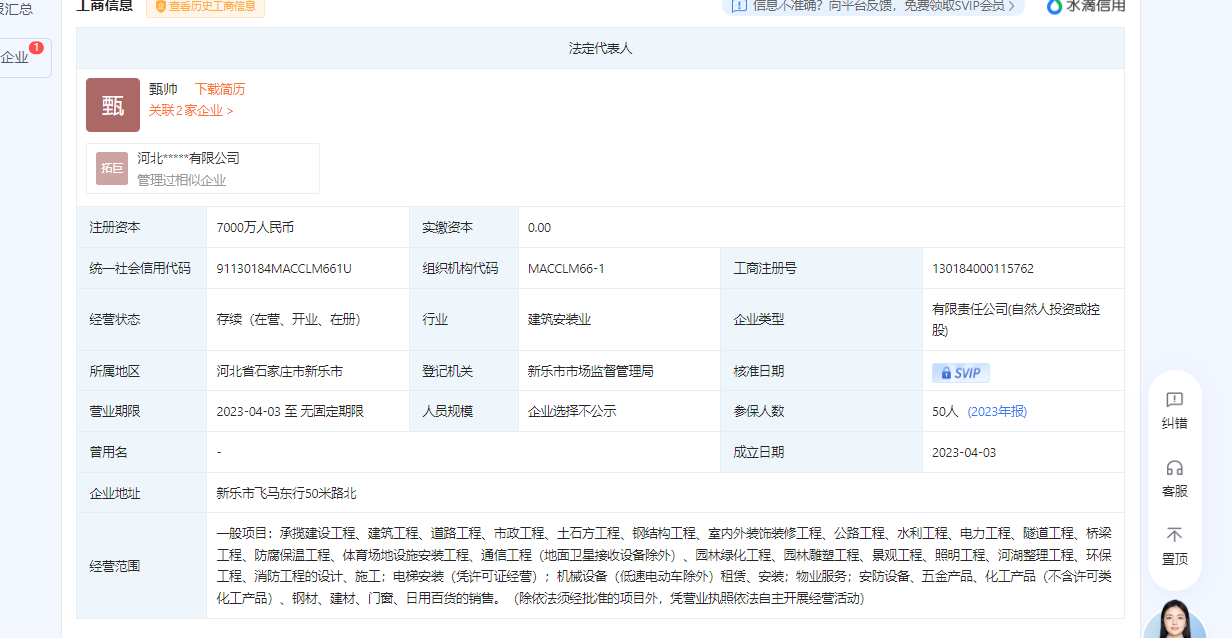
Task: Click the 成立日期 value 2023-04-03
Action: 964,452
